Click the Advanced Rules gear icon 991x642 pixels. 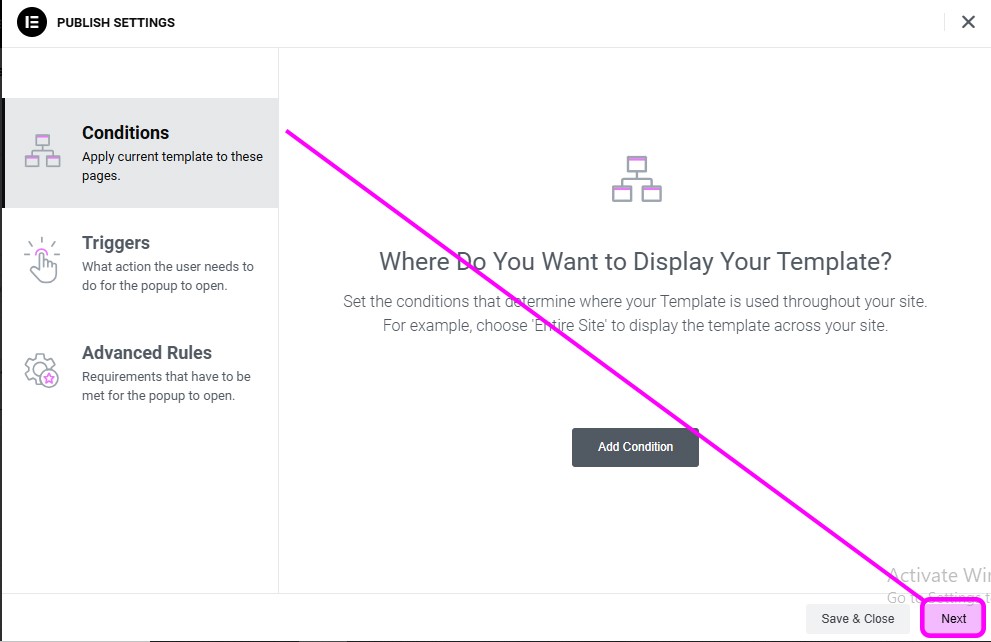42,370
